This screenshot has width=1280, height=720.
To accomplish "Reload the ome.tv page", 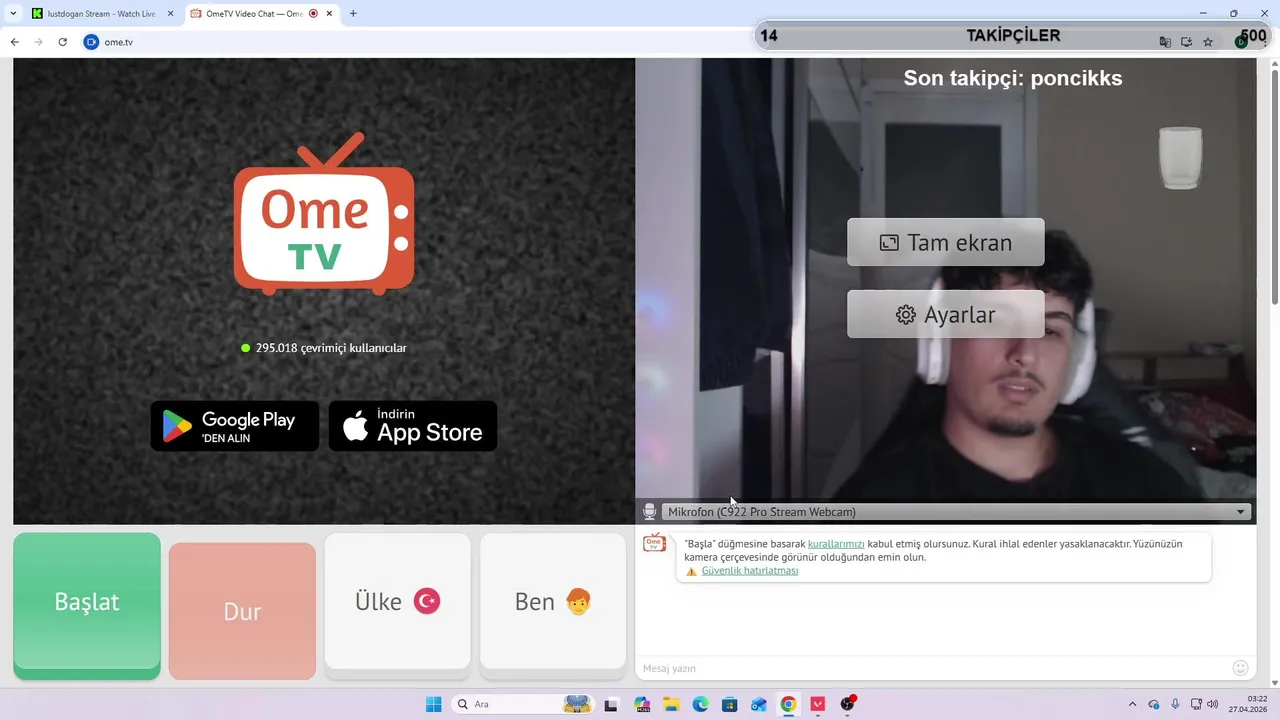I will click(63, 42).
